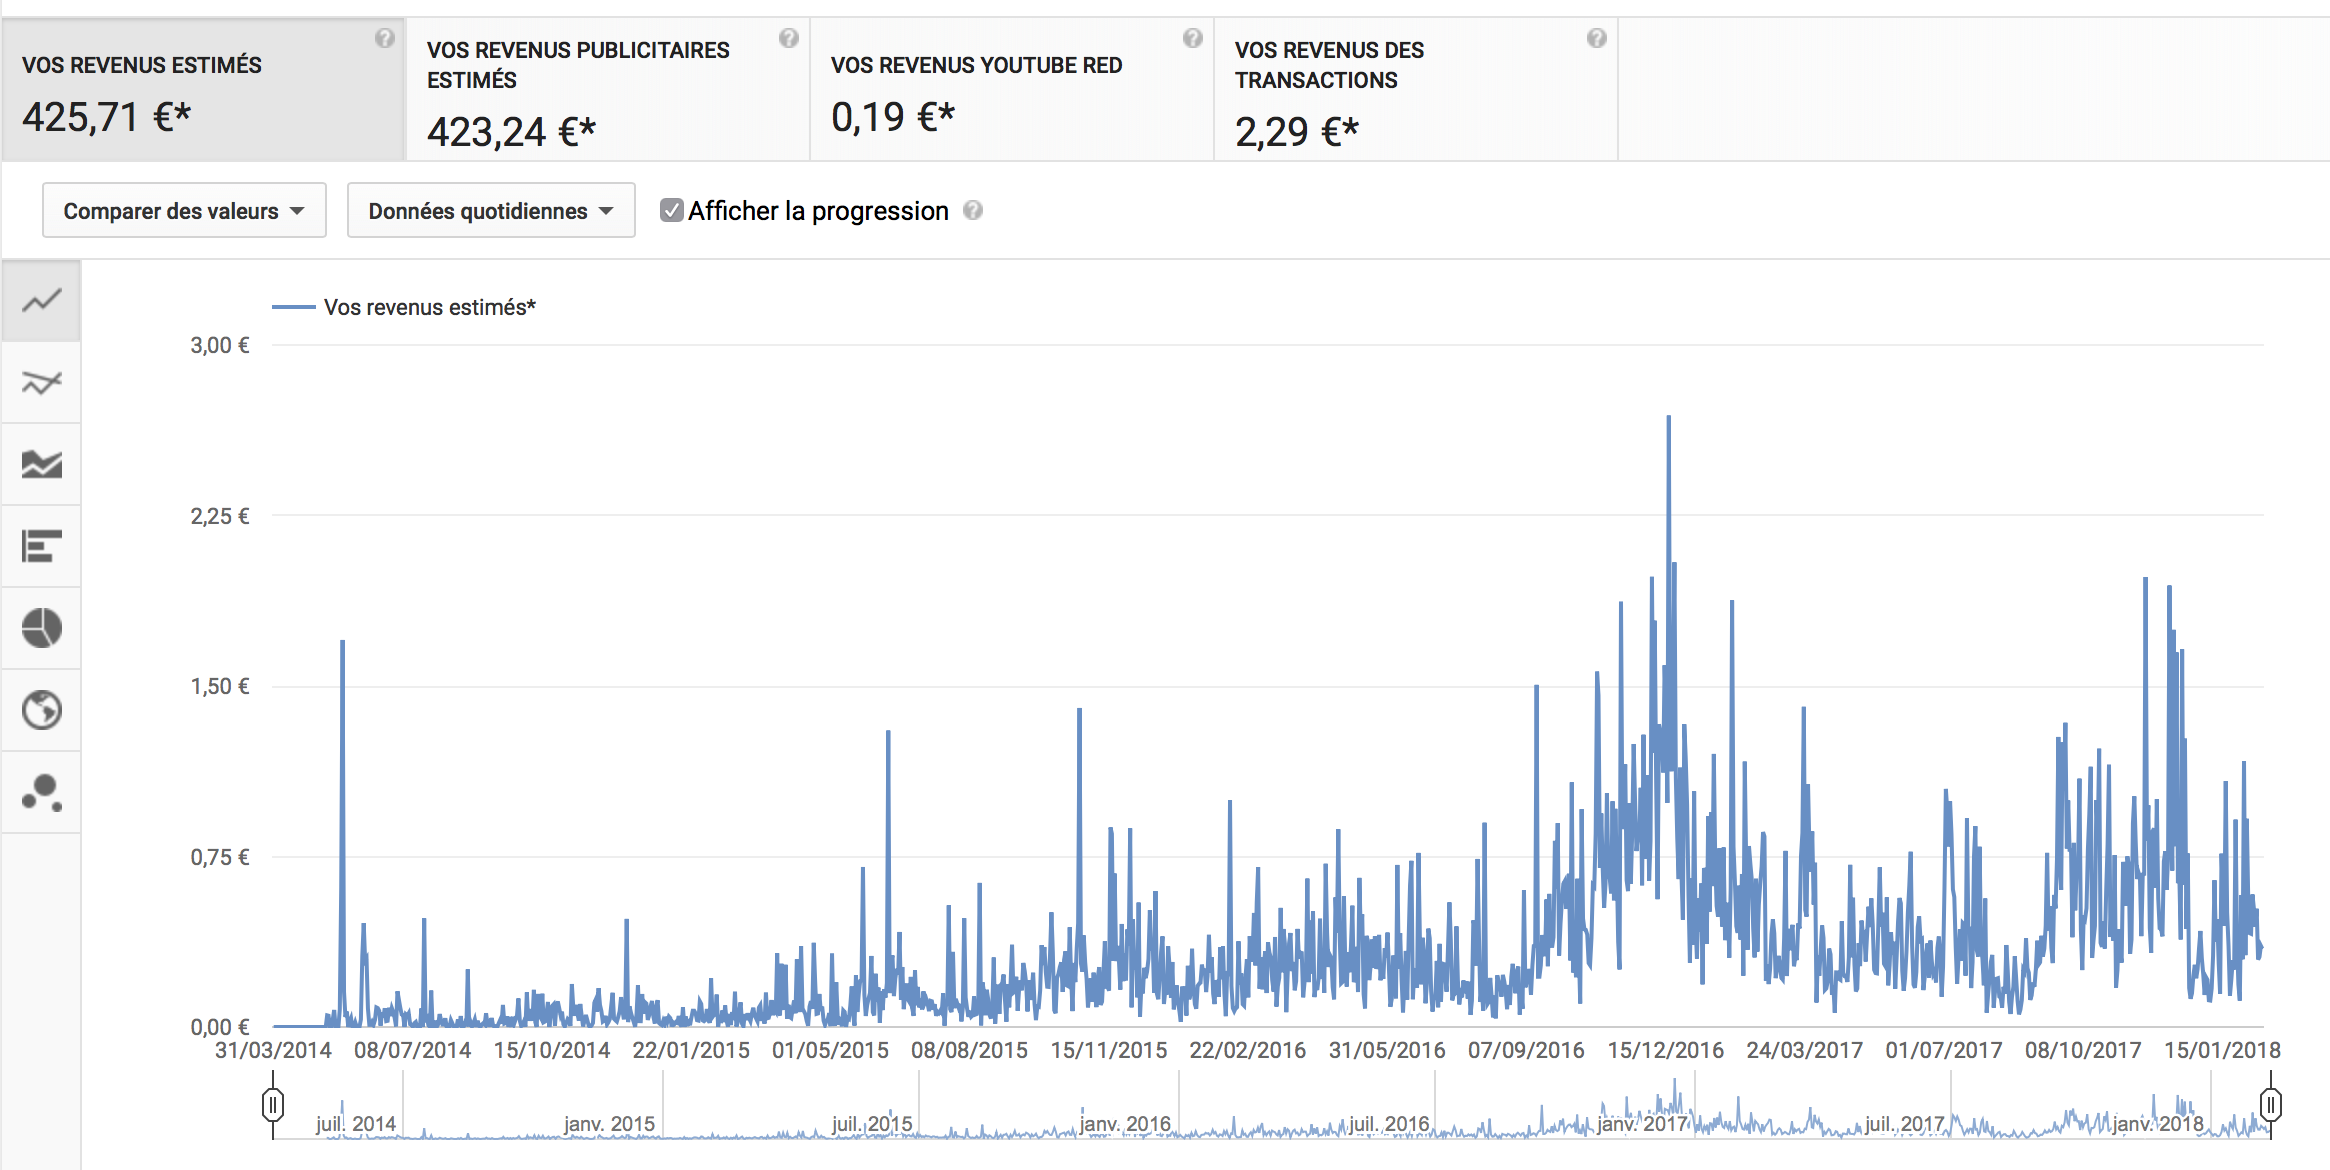This screenshot has height=1170, width=2330.
Task: Switch to pie chart icon
Action: click(41, 629)
